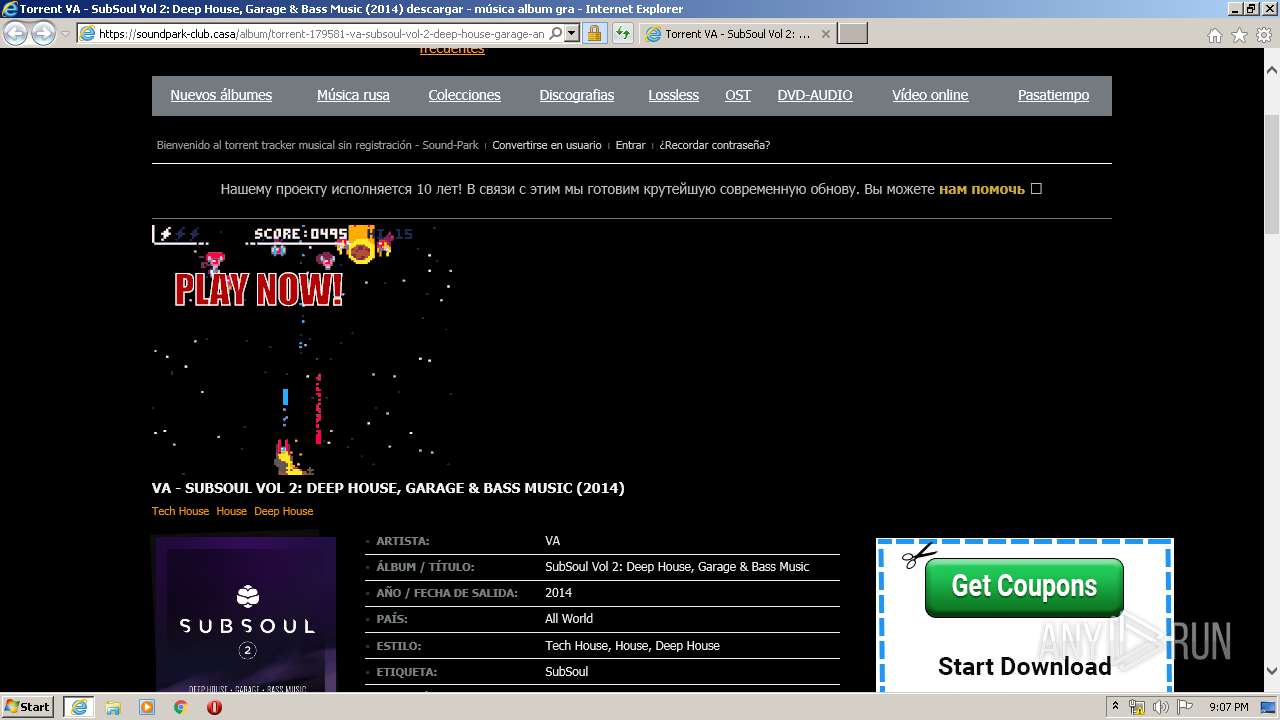1280x720 pixels.
Task: Open the OST menu item
Action: pyautogui.click(x=738, y=95)
